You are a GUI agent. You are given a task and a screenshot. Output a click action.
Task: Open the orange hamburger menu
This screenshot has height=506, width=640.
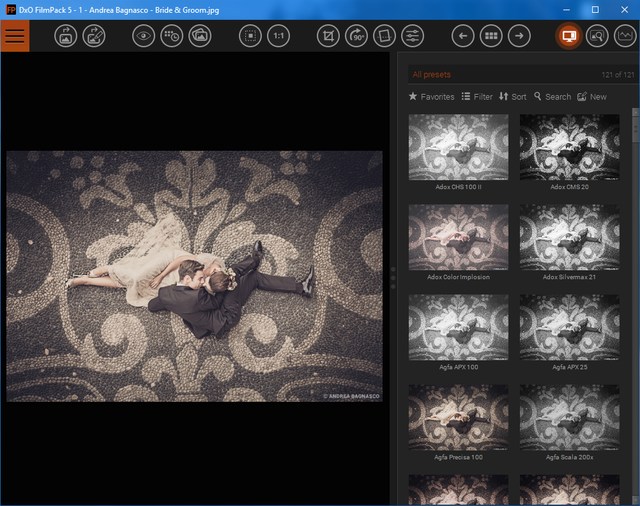(x=15, y=36)
